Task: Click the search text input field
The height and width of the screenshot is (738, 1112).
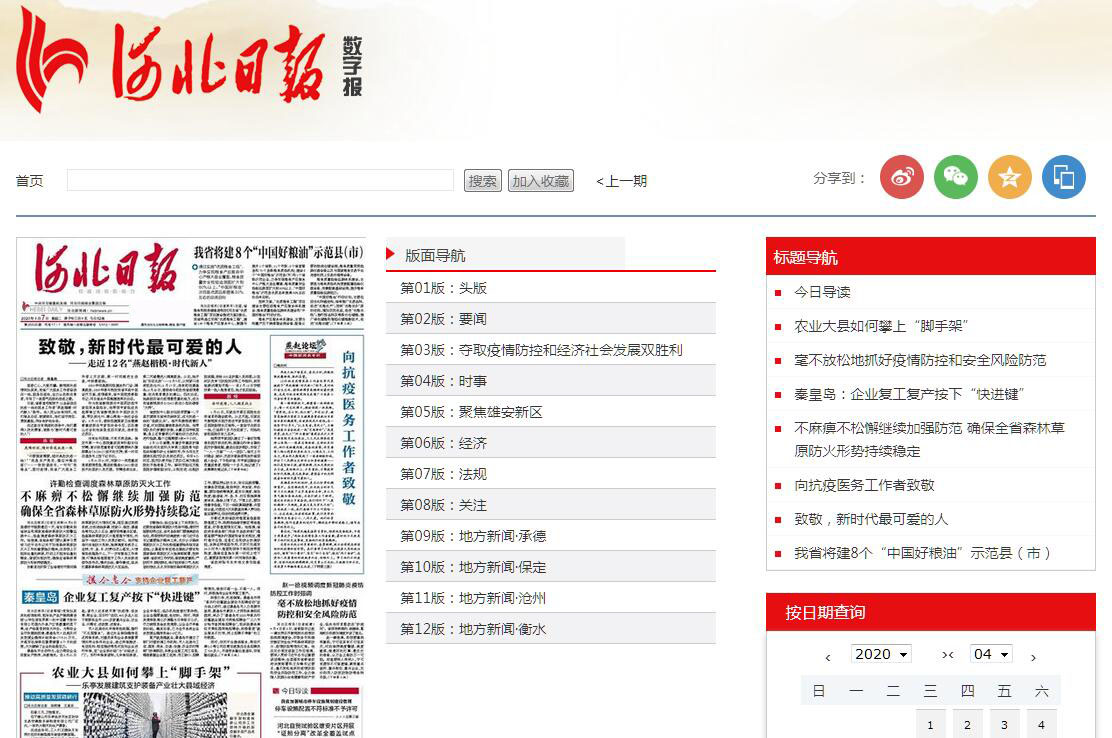Action: coord(260,180)
